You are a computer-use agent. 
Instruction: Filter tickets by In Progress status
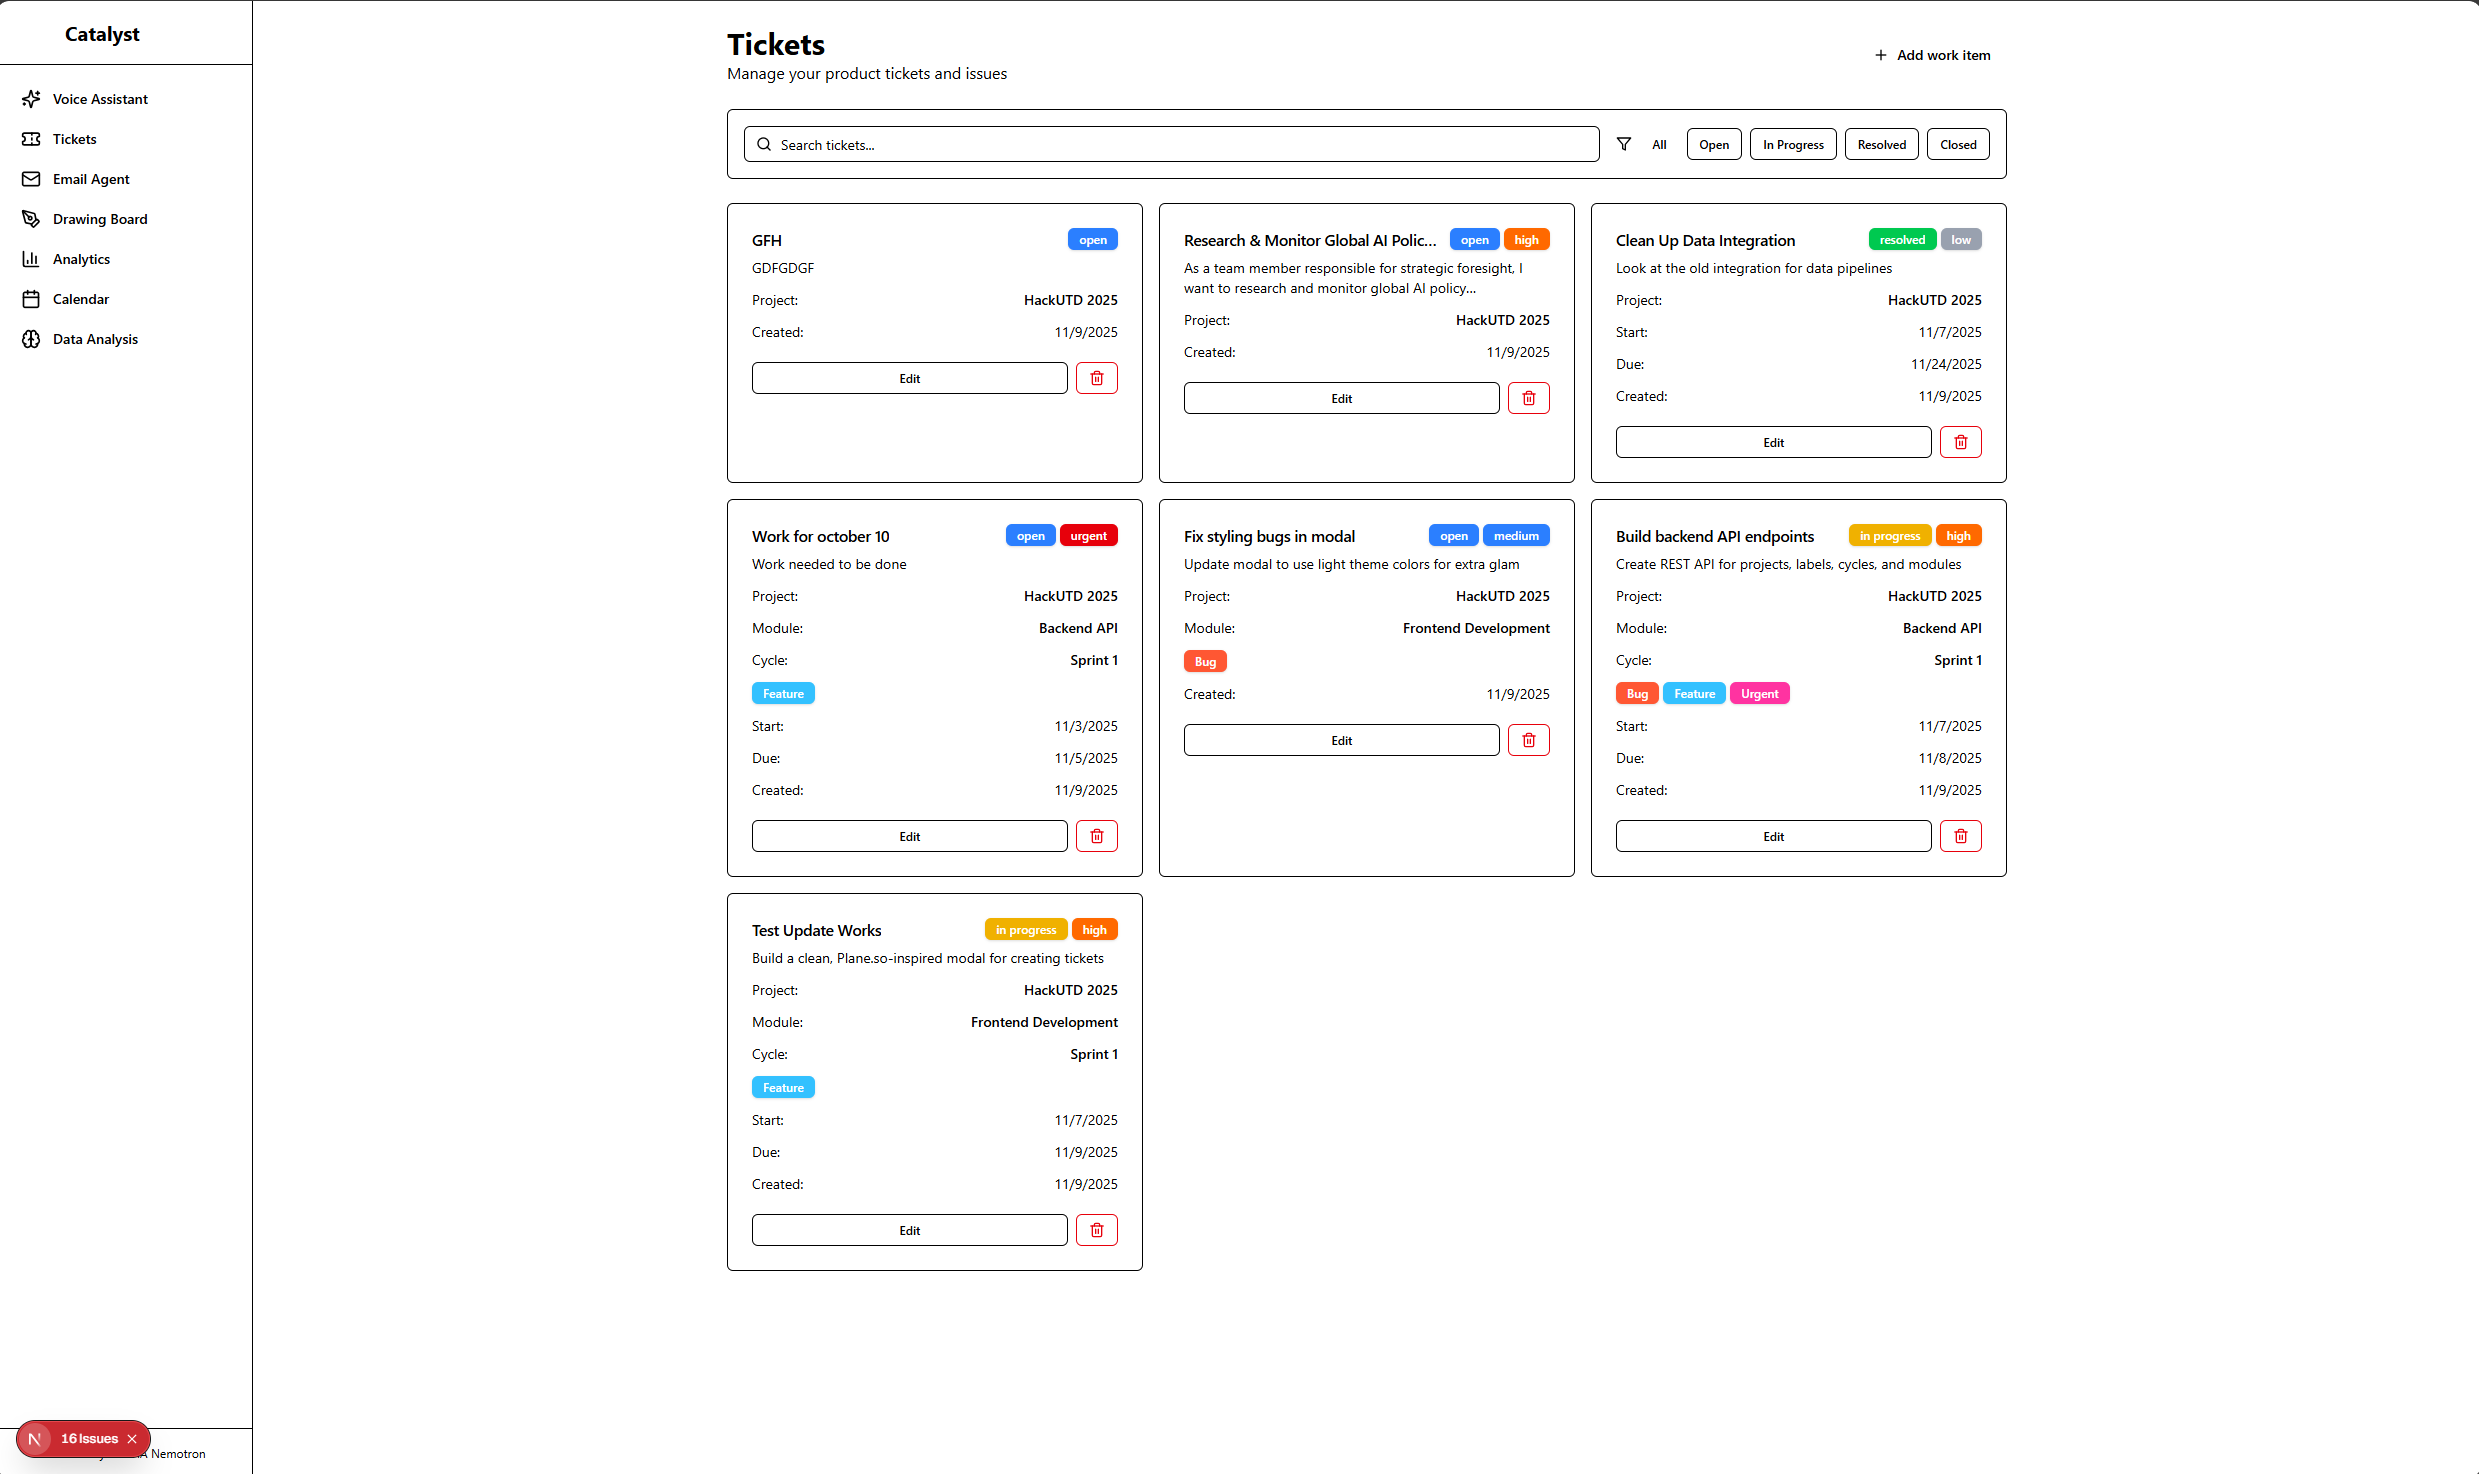click(1792, 144)
